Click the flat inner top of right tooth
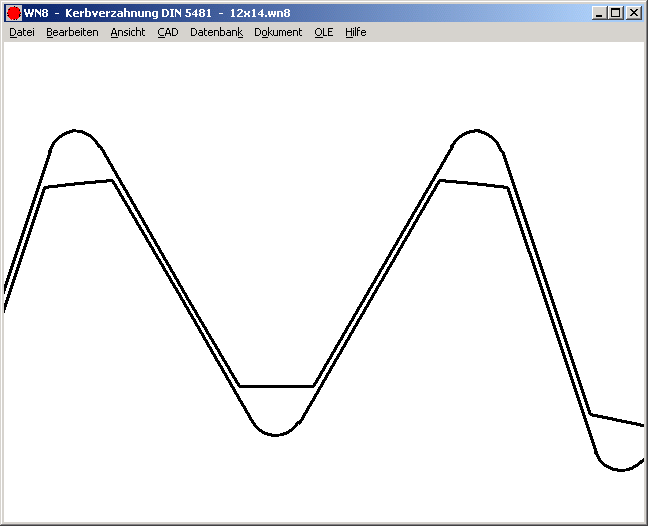The width and height of the screenshot is (648, 526). (x=475, y=184)
